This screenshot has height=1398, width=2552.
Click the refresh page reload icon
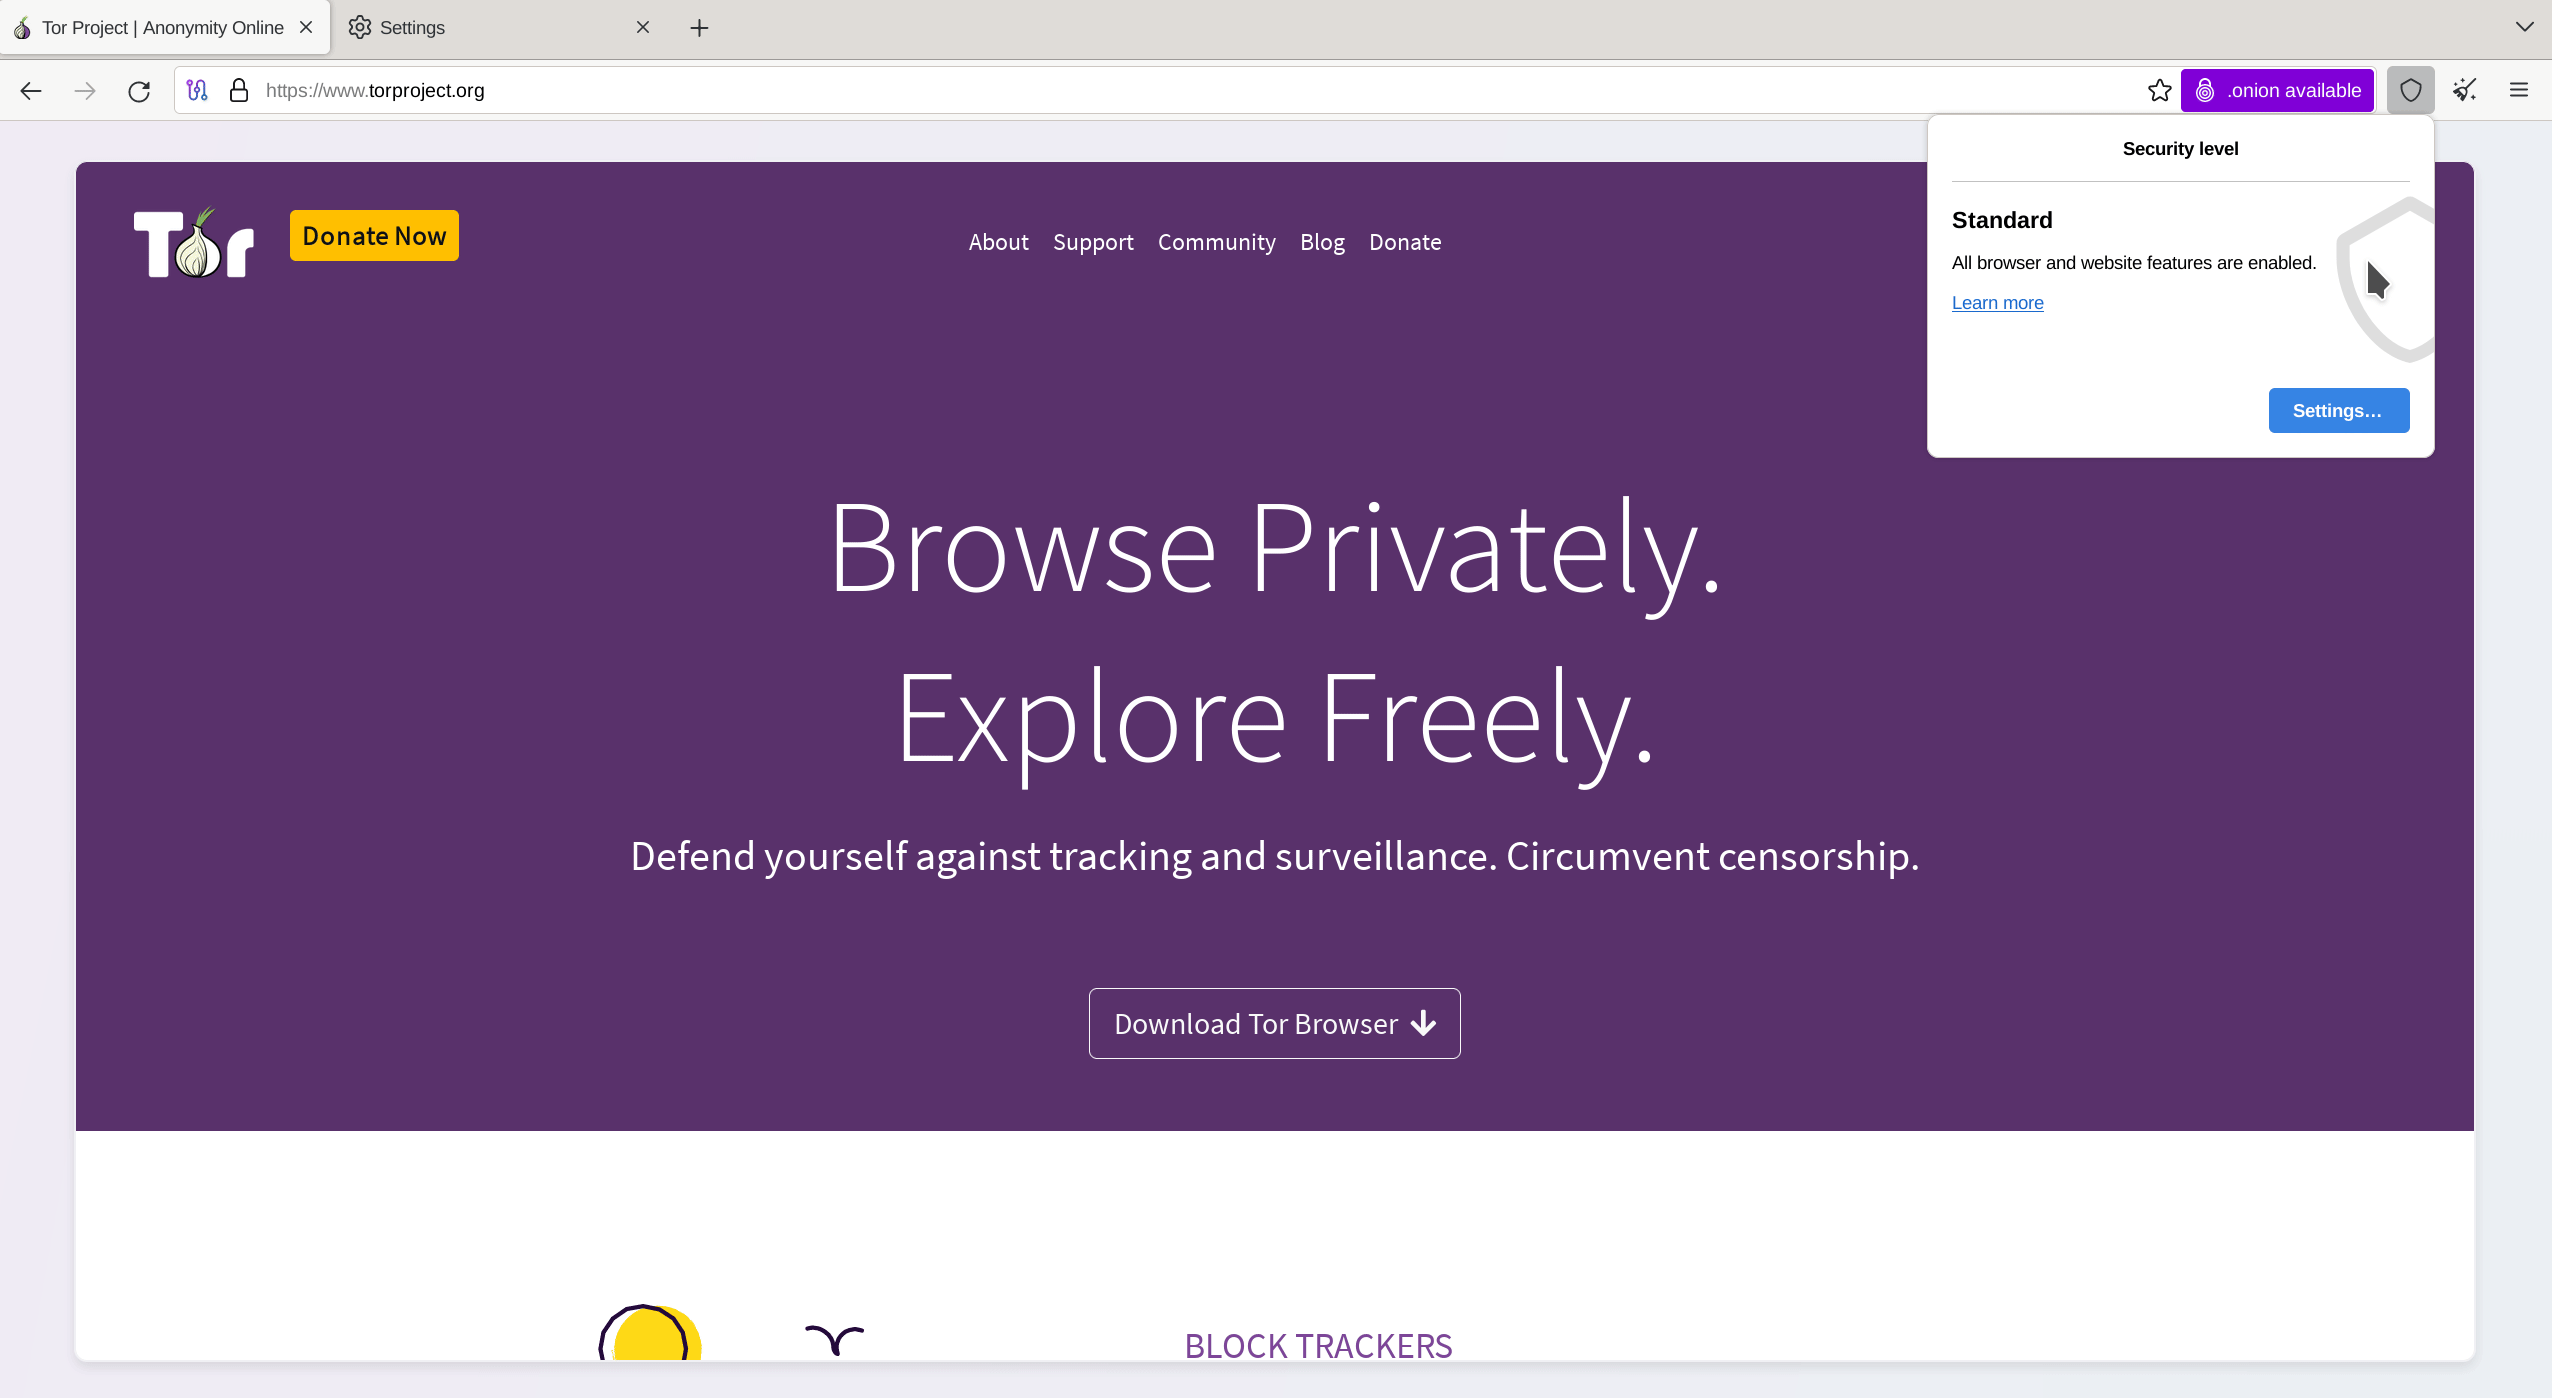pyautogui.click(x=141, y=90)
